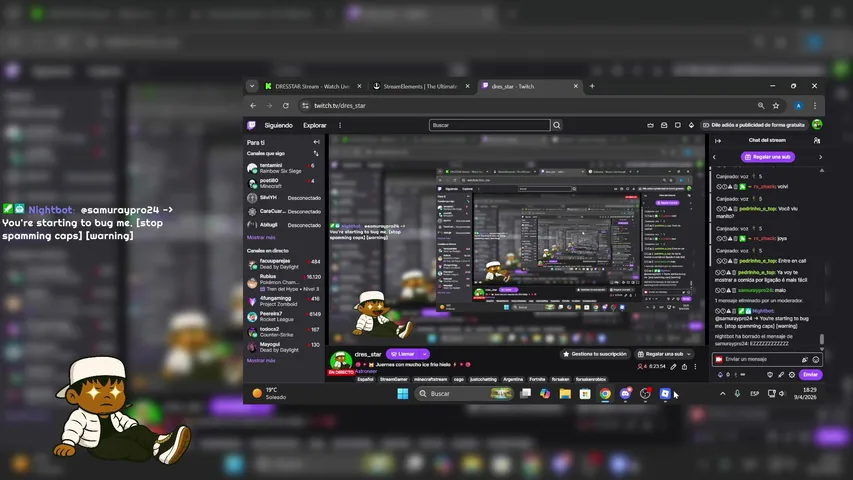Open emote picker in chat input
Viewport: 853px width, 480px height.
(815, 360)
